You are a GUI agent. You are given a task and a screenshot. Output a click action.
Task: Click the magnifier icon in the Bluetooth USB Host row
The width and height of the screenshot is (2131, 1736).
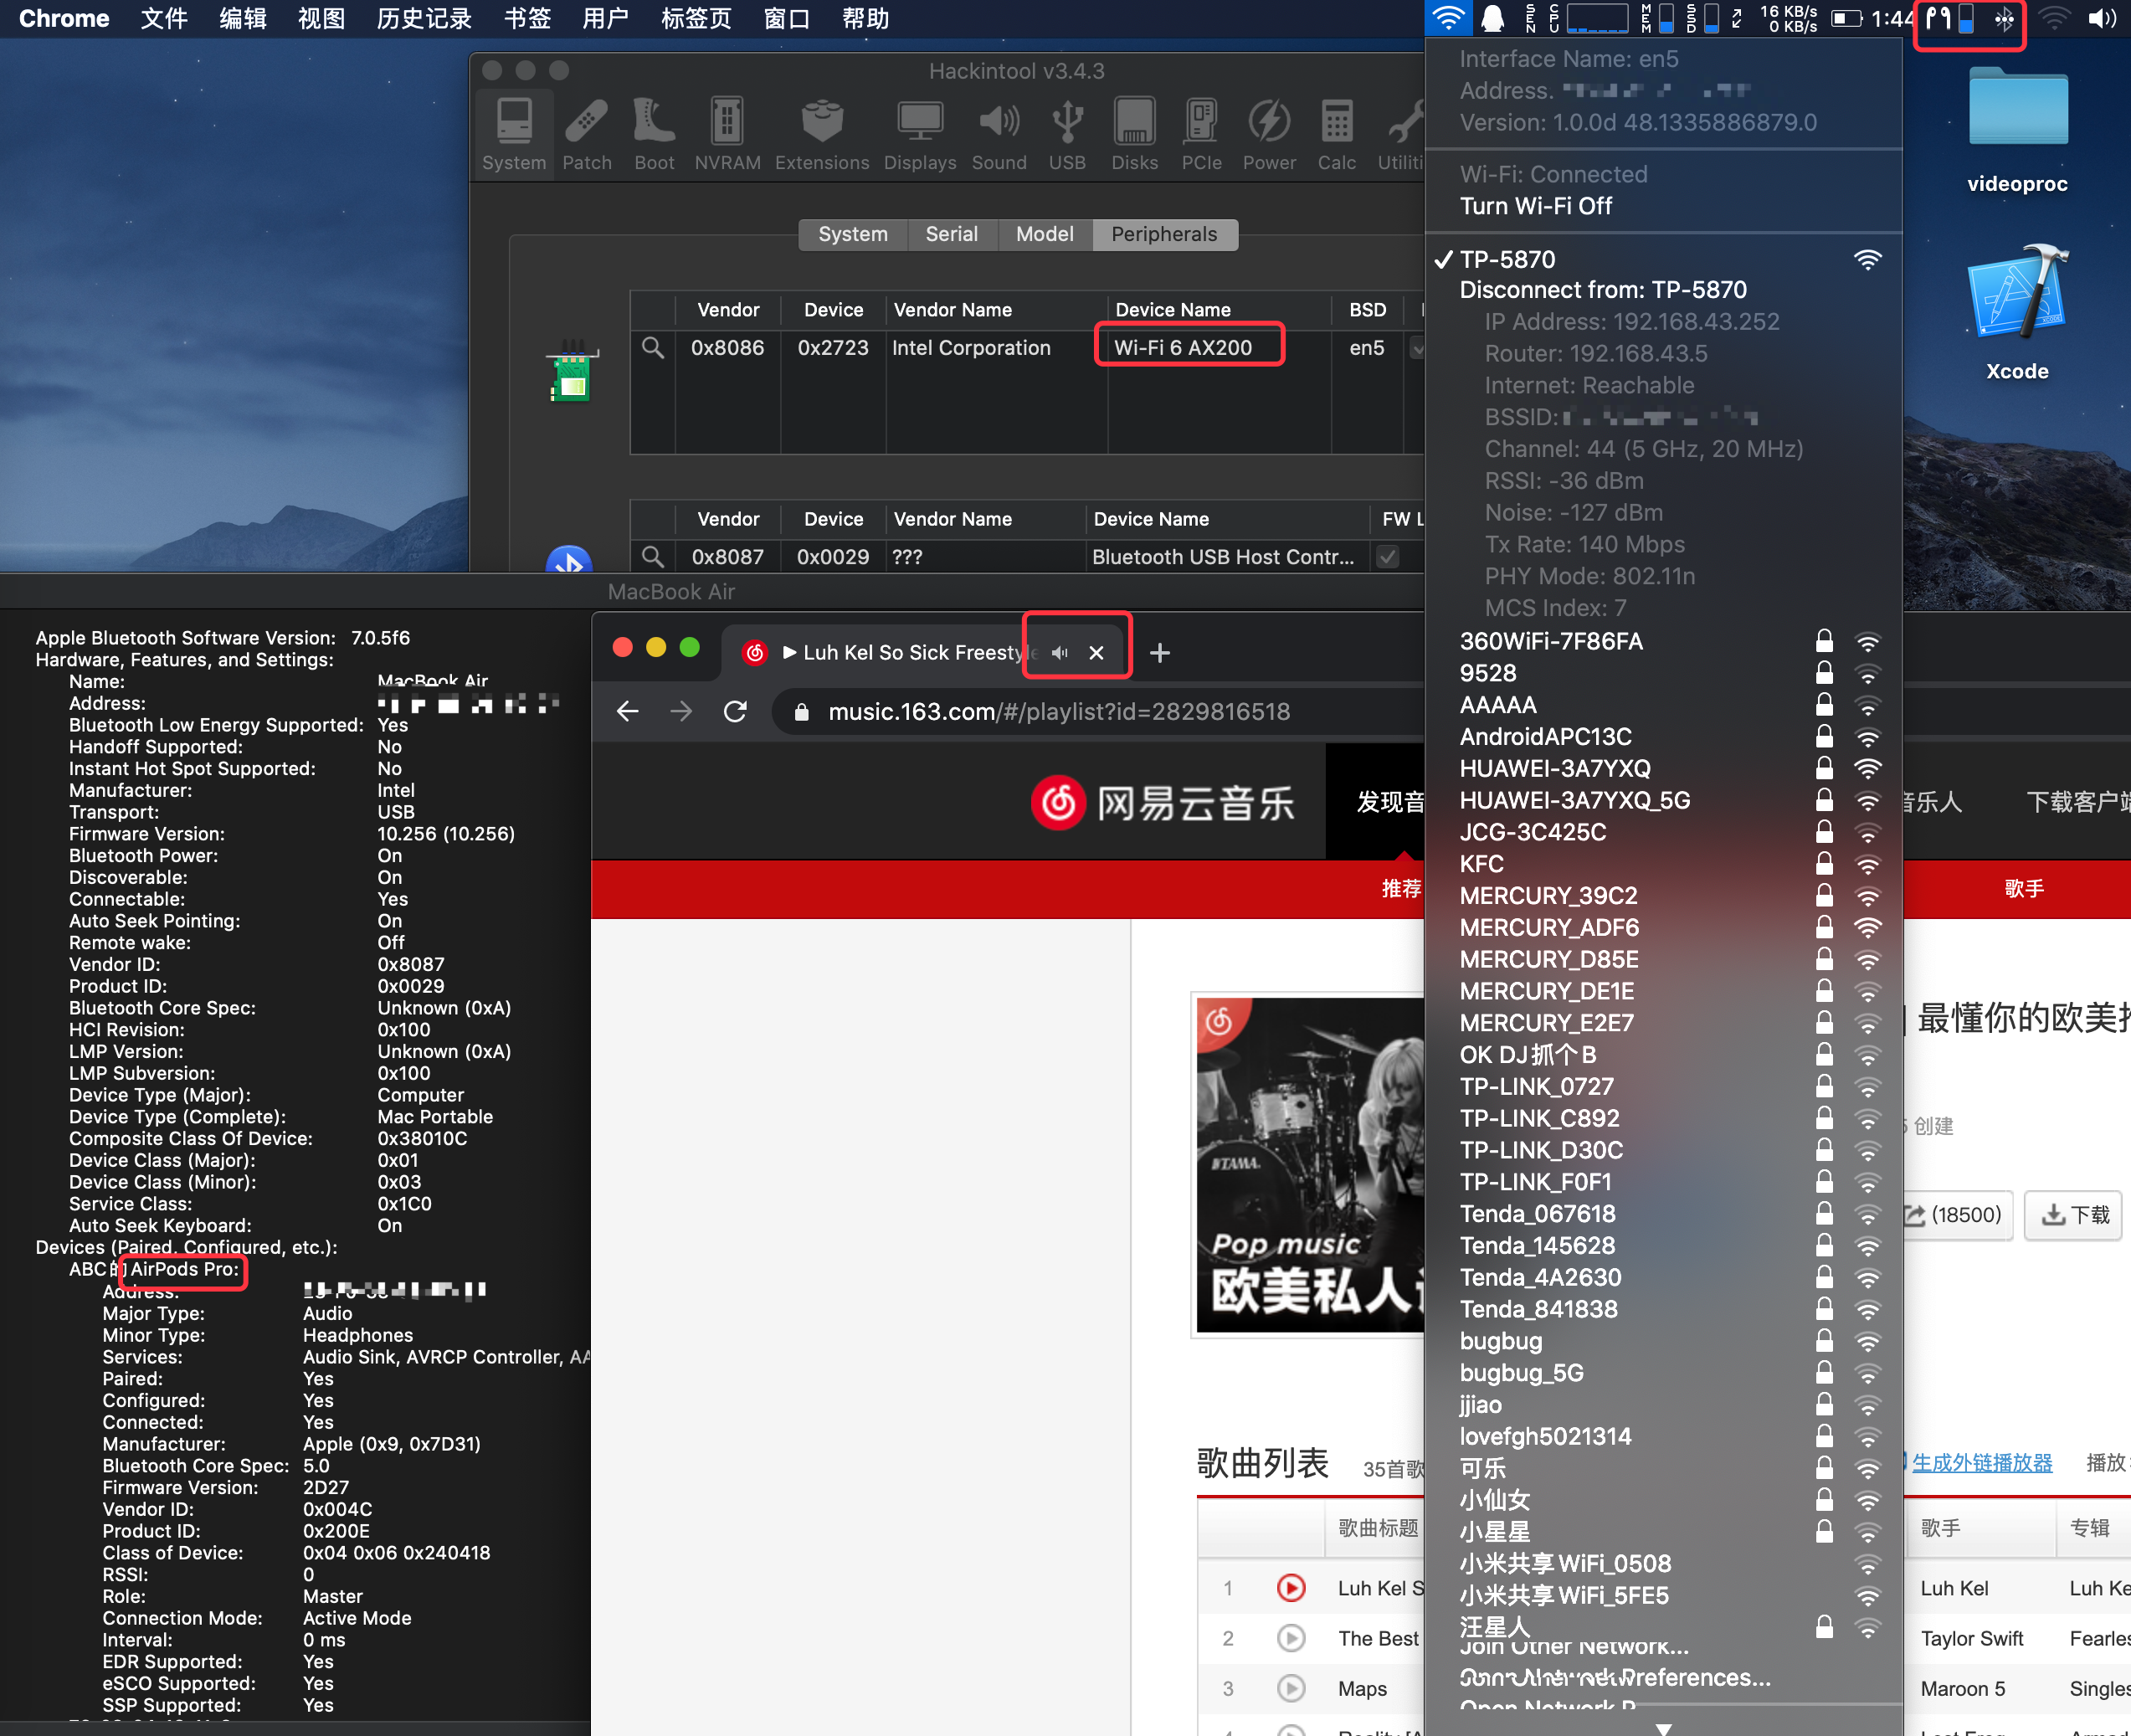coord(653,557)
